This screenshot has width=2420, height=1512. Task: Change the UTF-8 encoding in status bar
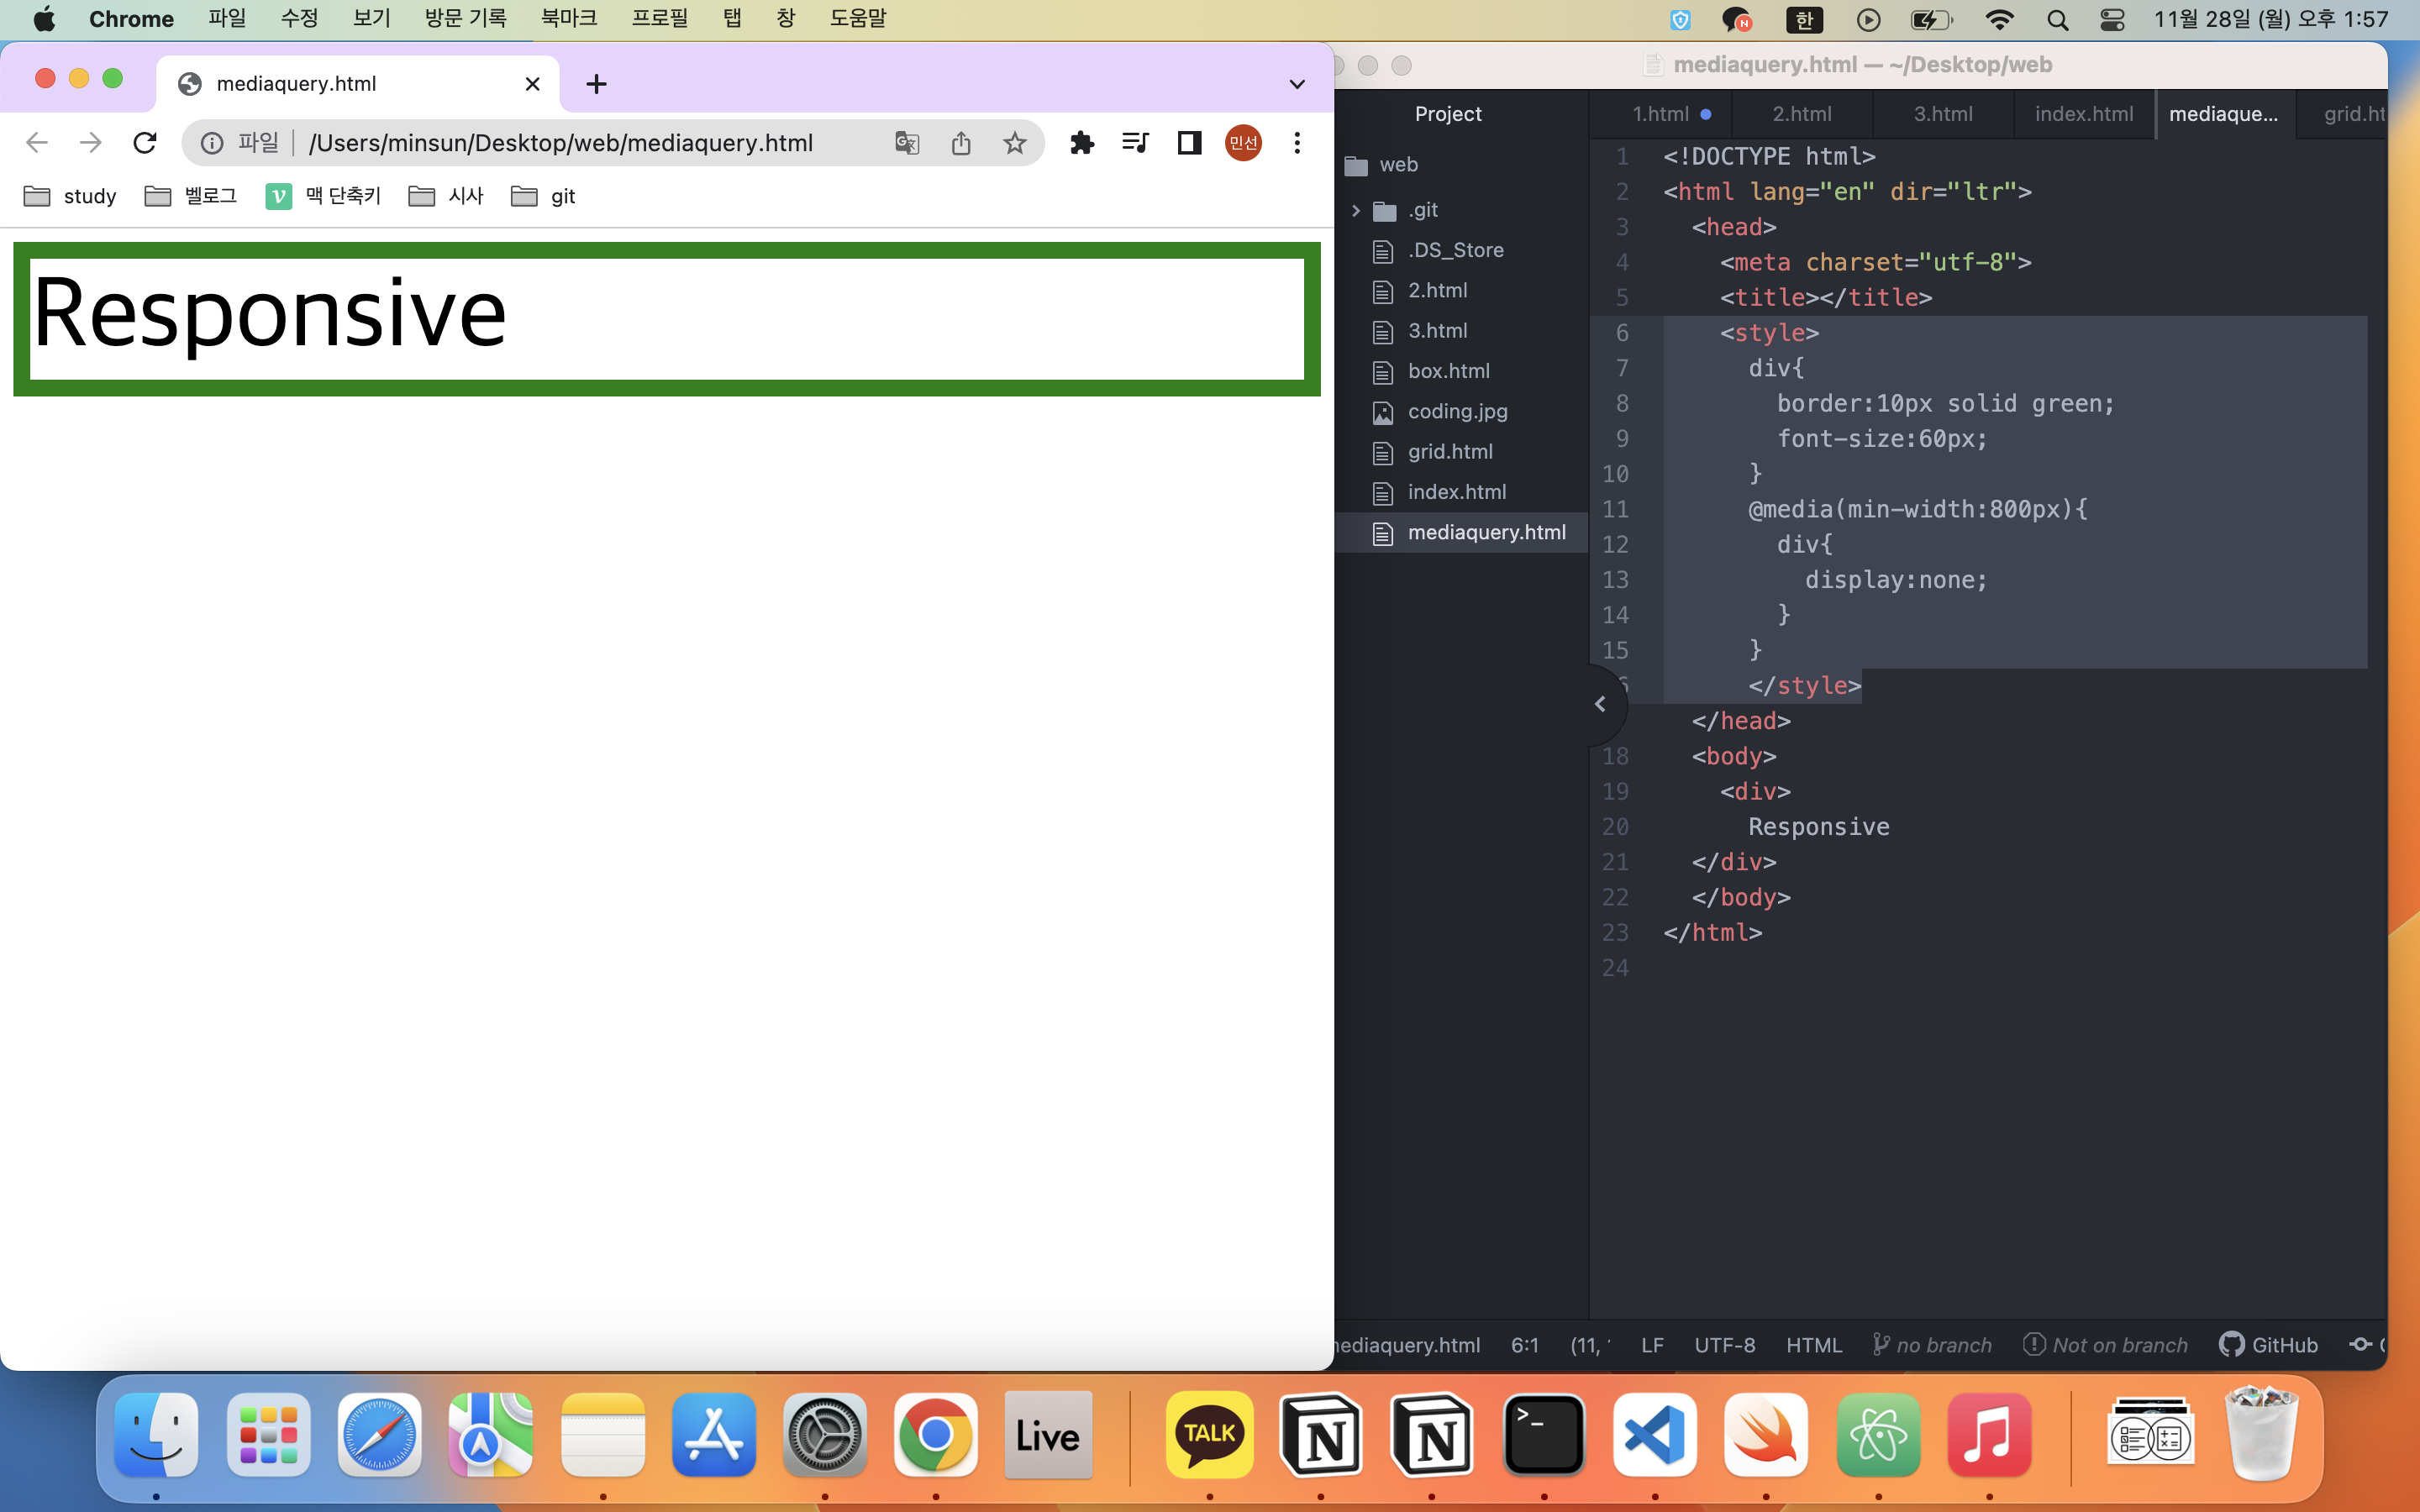1725,1345
